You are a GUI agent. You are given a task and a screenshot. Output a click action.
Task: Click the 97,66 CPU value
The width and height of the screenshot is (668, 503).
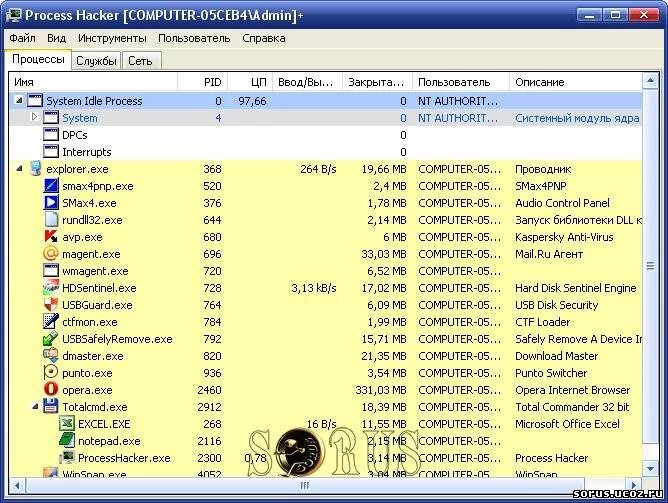[x=252, y=101]
